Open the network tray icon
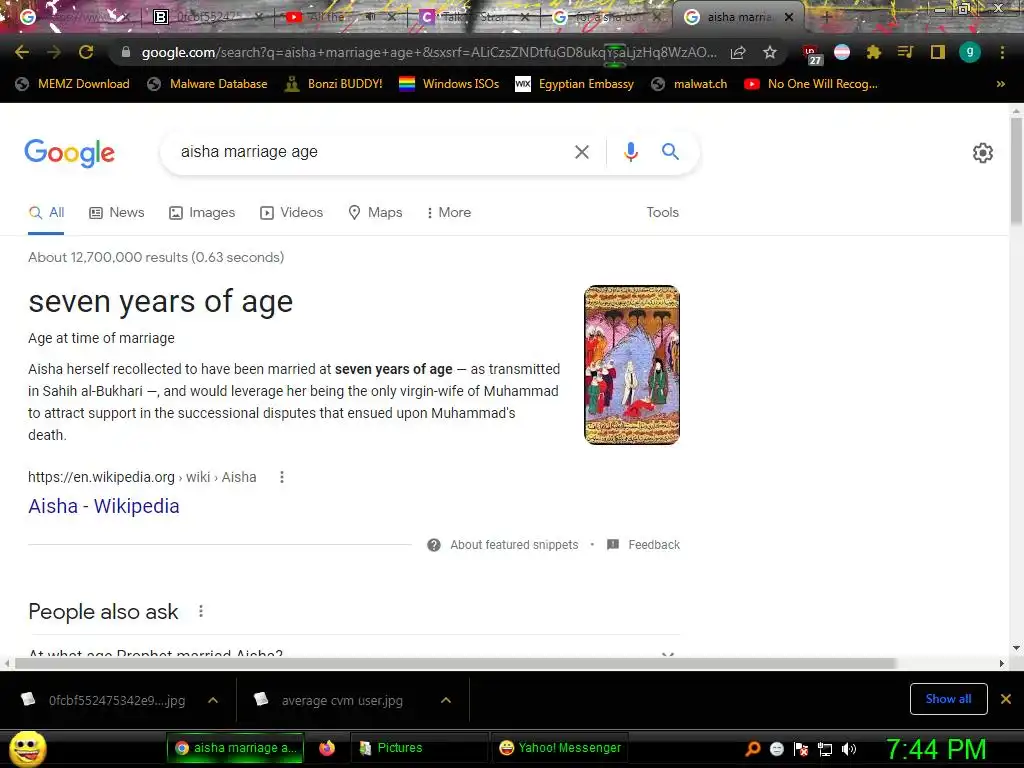 (x=825, y=749)
